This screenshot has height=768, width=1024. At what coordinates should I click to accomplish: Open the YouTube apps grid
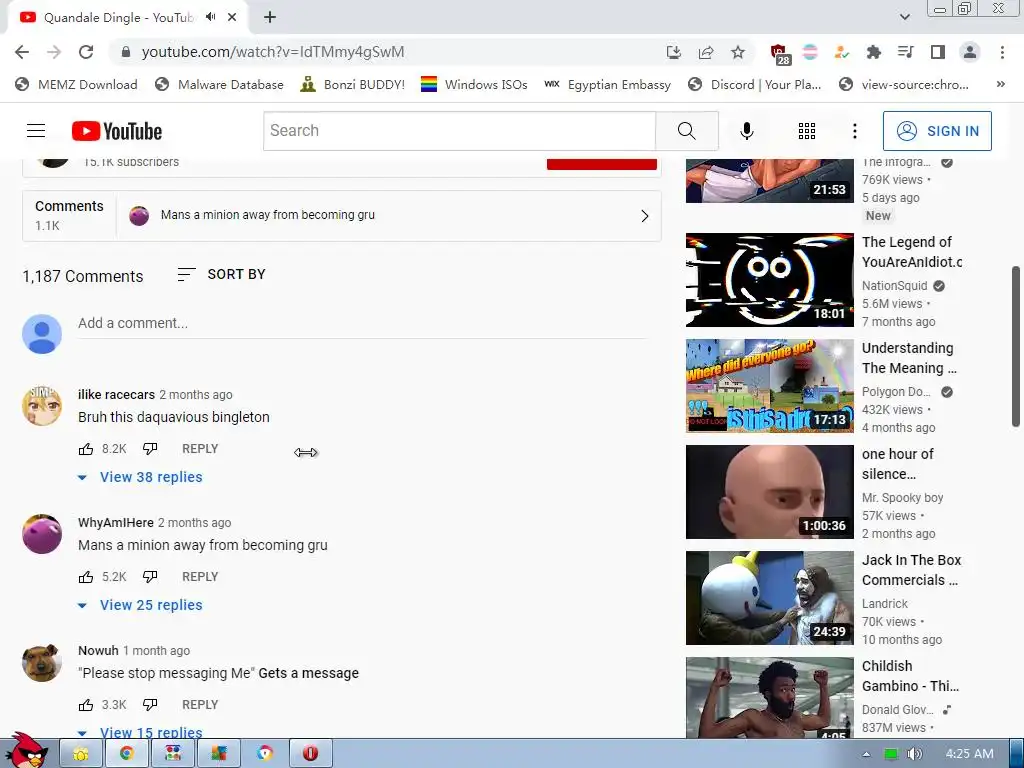[807, 131]
